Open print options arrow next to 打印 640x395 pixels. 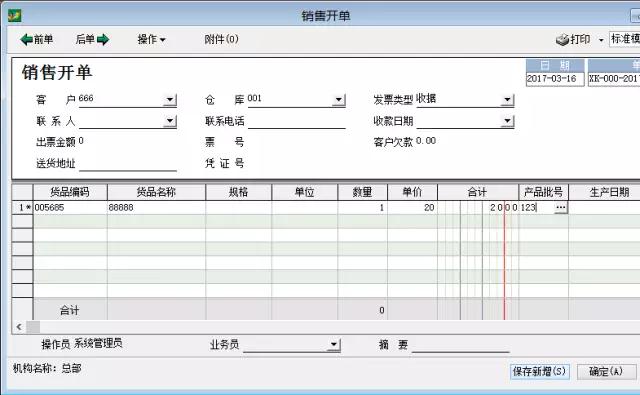[x=601, y=40]
